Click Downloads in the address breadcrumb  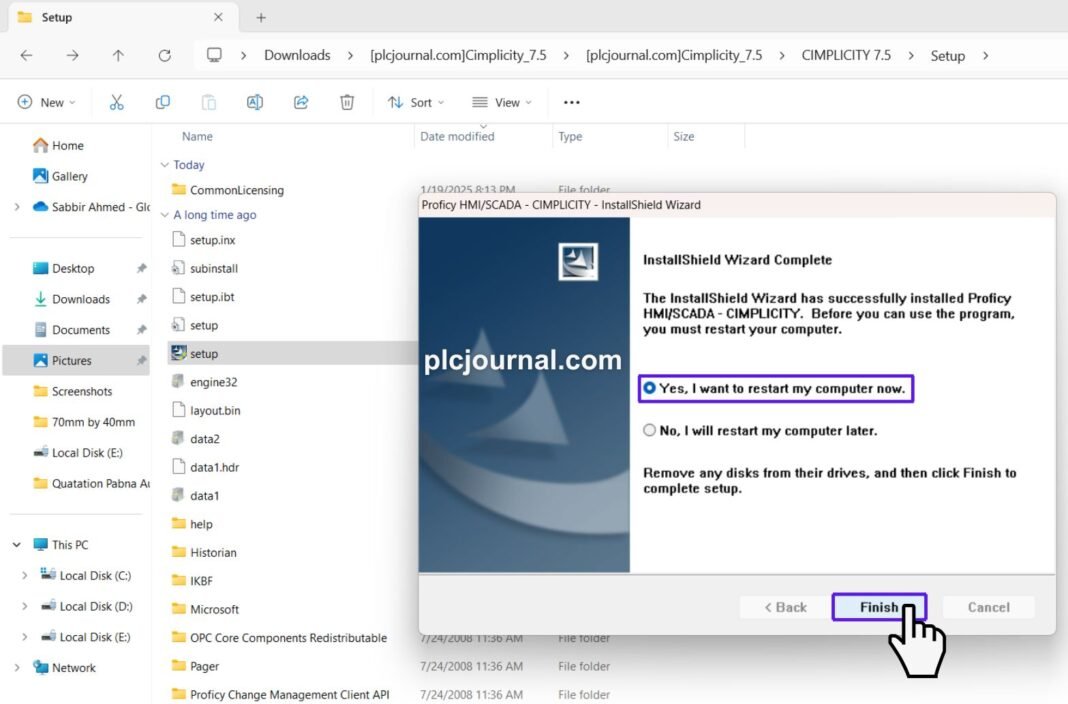[297, 56]
